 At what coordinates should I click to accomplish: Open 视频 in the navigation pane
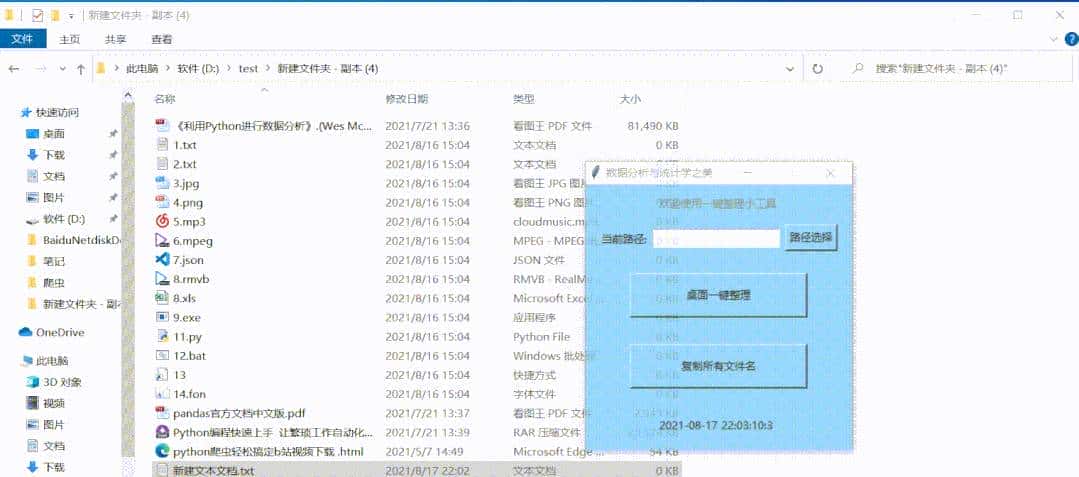[54, 403]
